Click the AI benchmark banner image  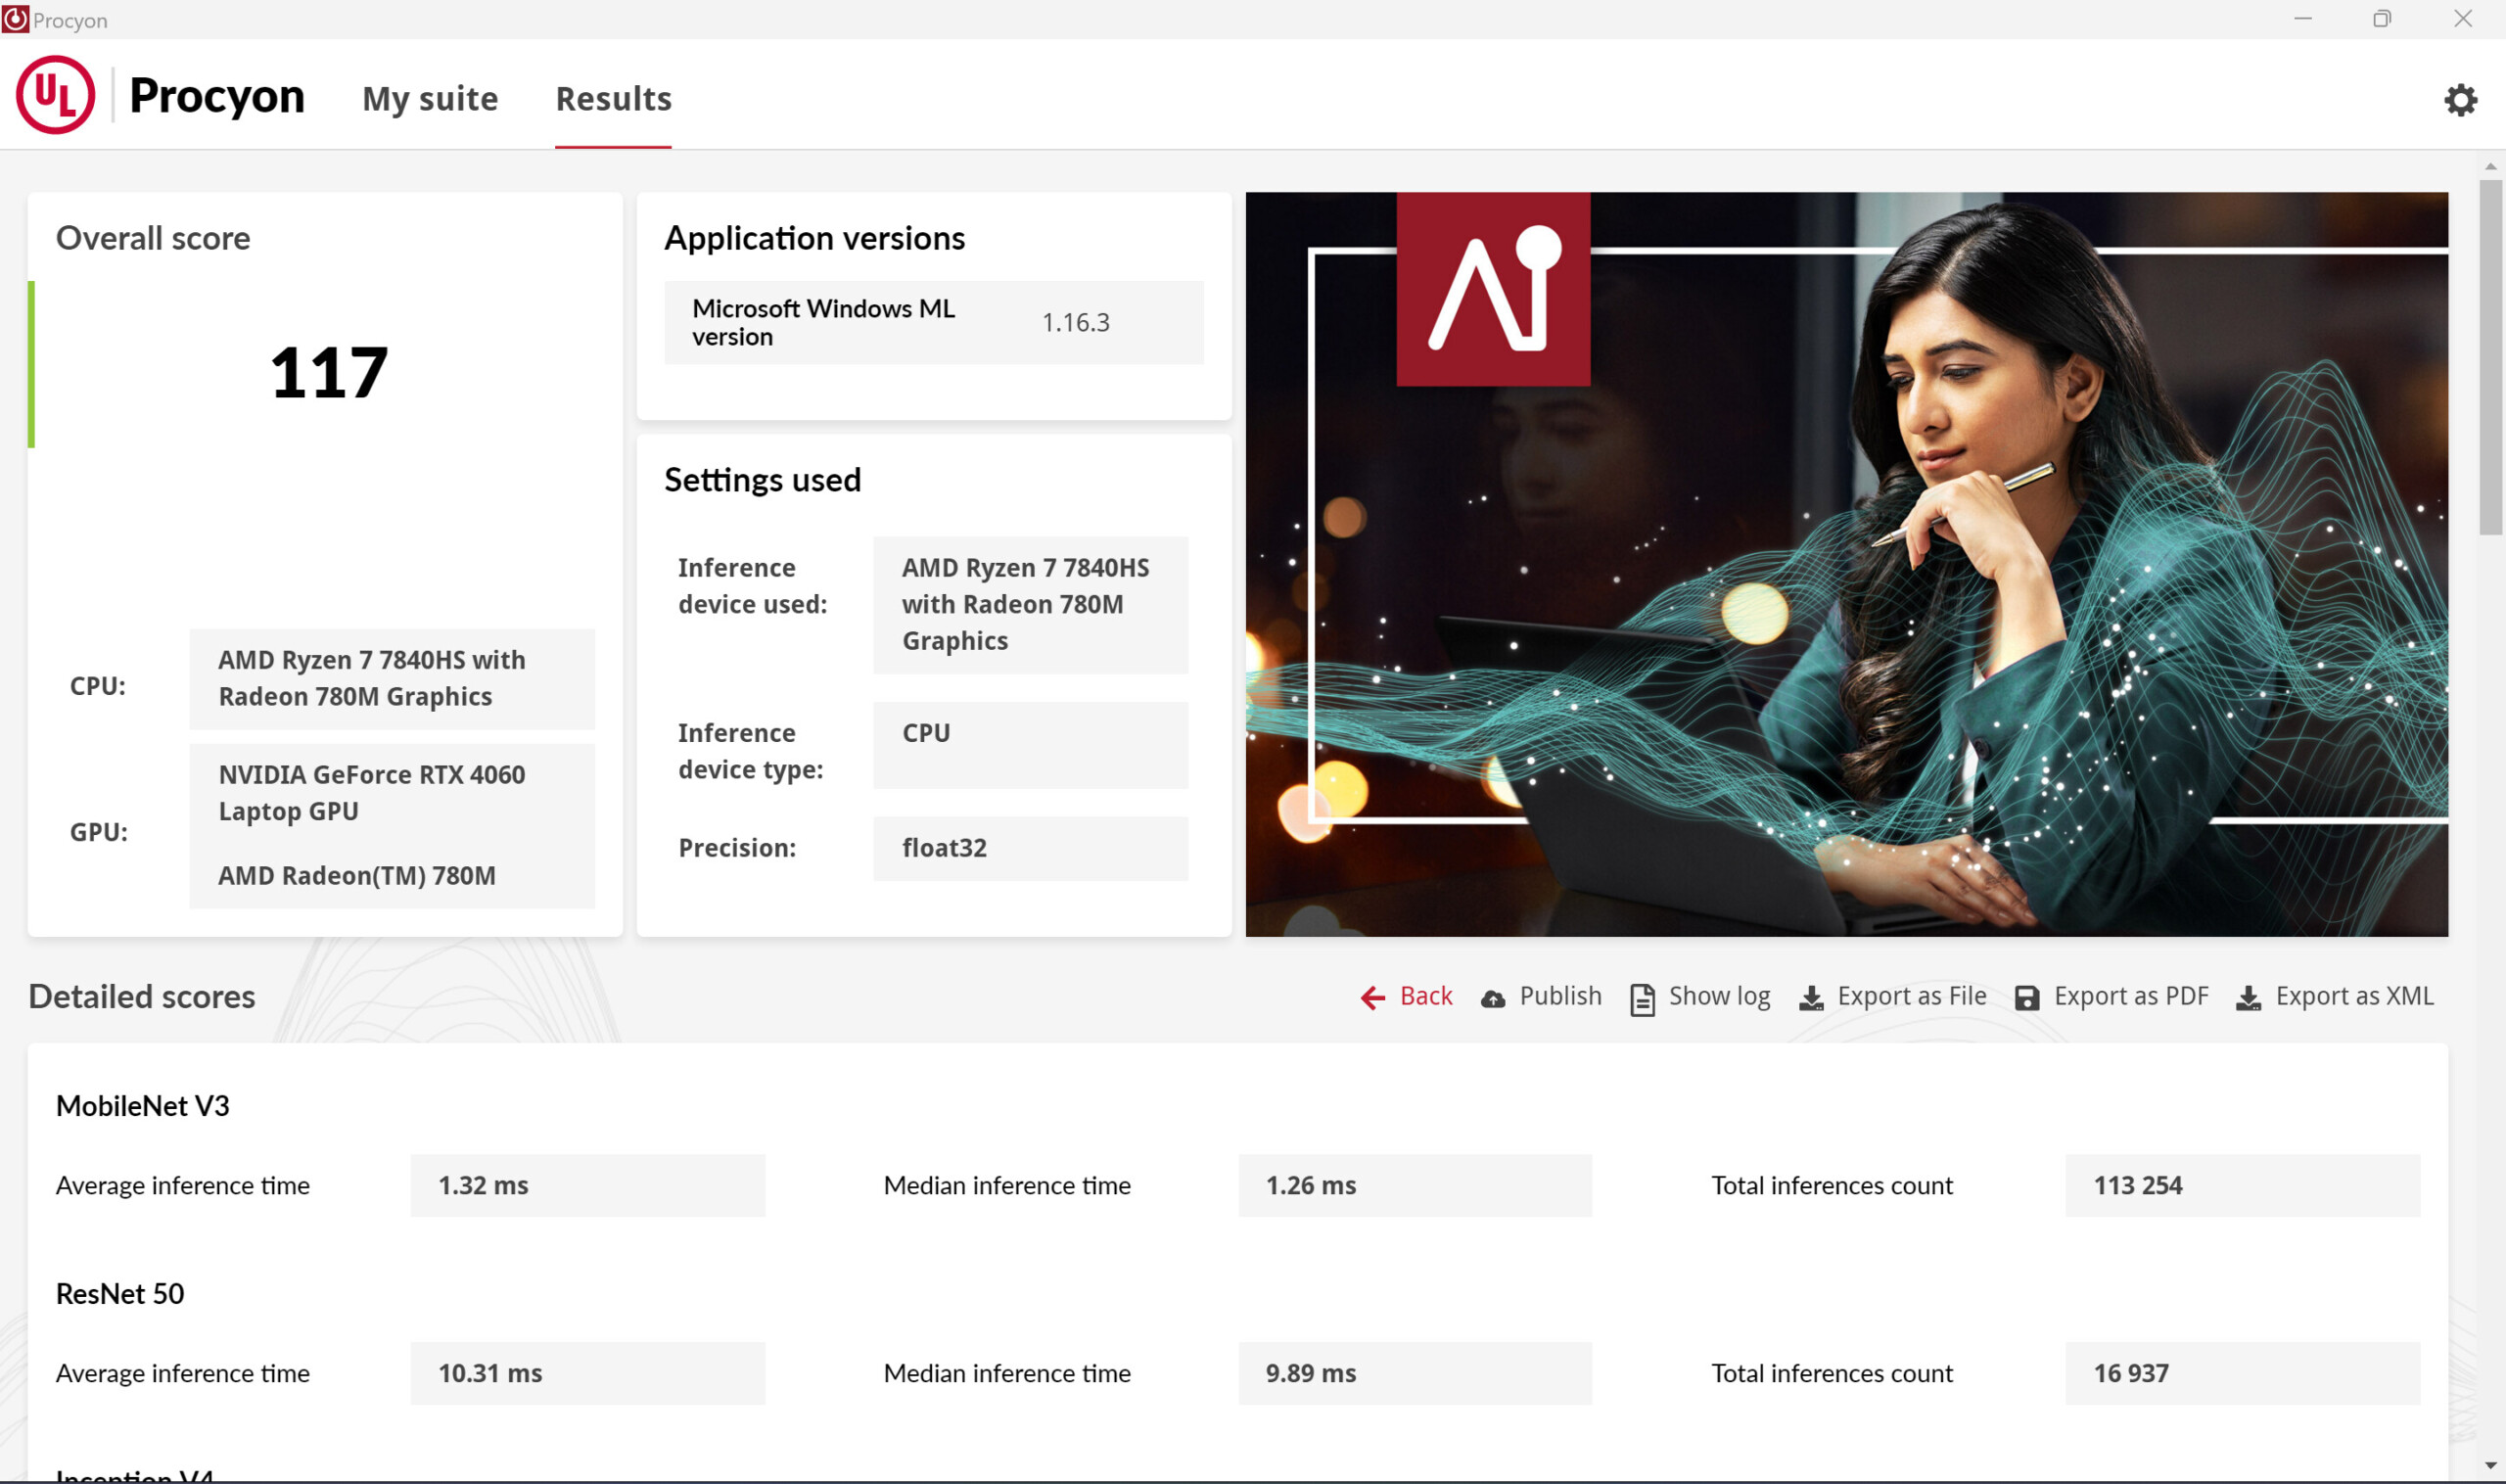(x=1846, y=564)
